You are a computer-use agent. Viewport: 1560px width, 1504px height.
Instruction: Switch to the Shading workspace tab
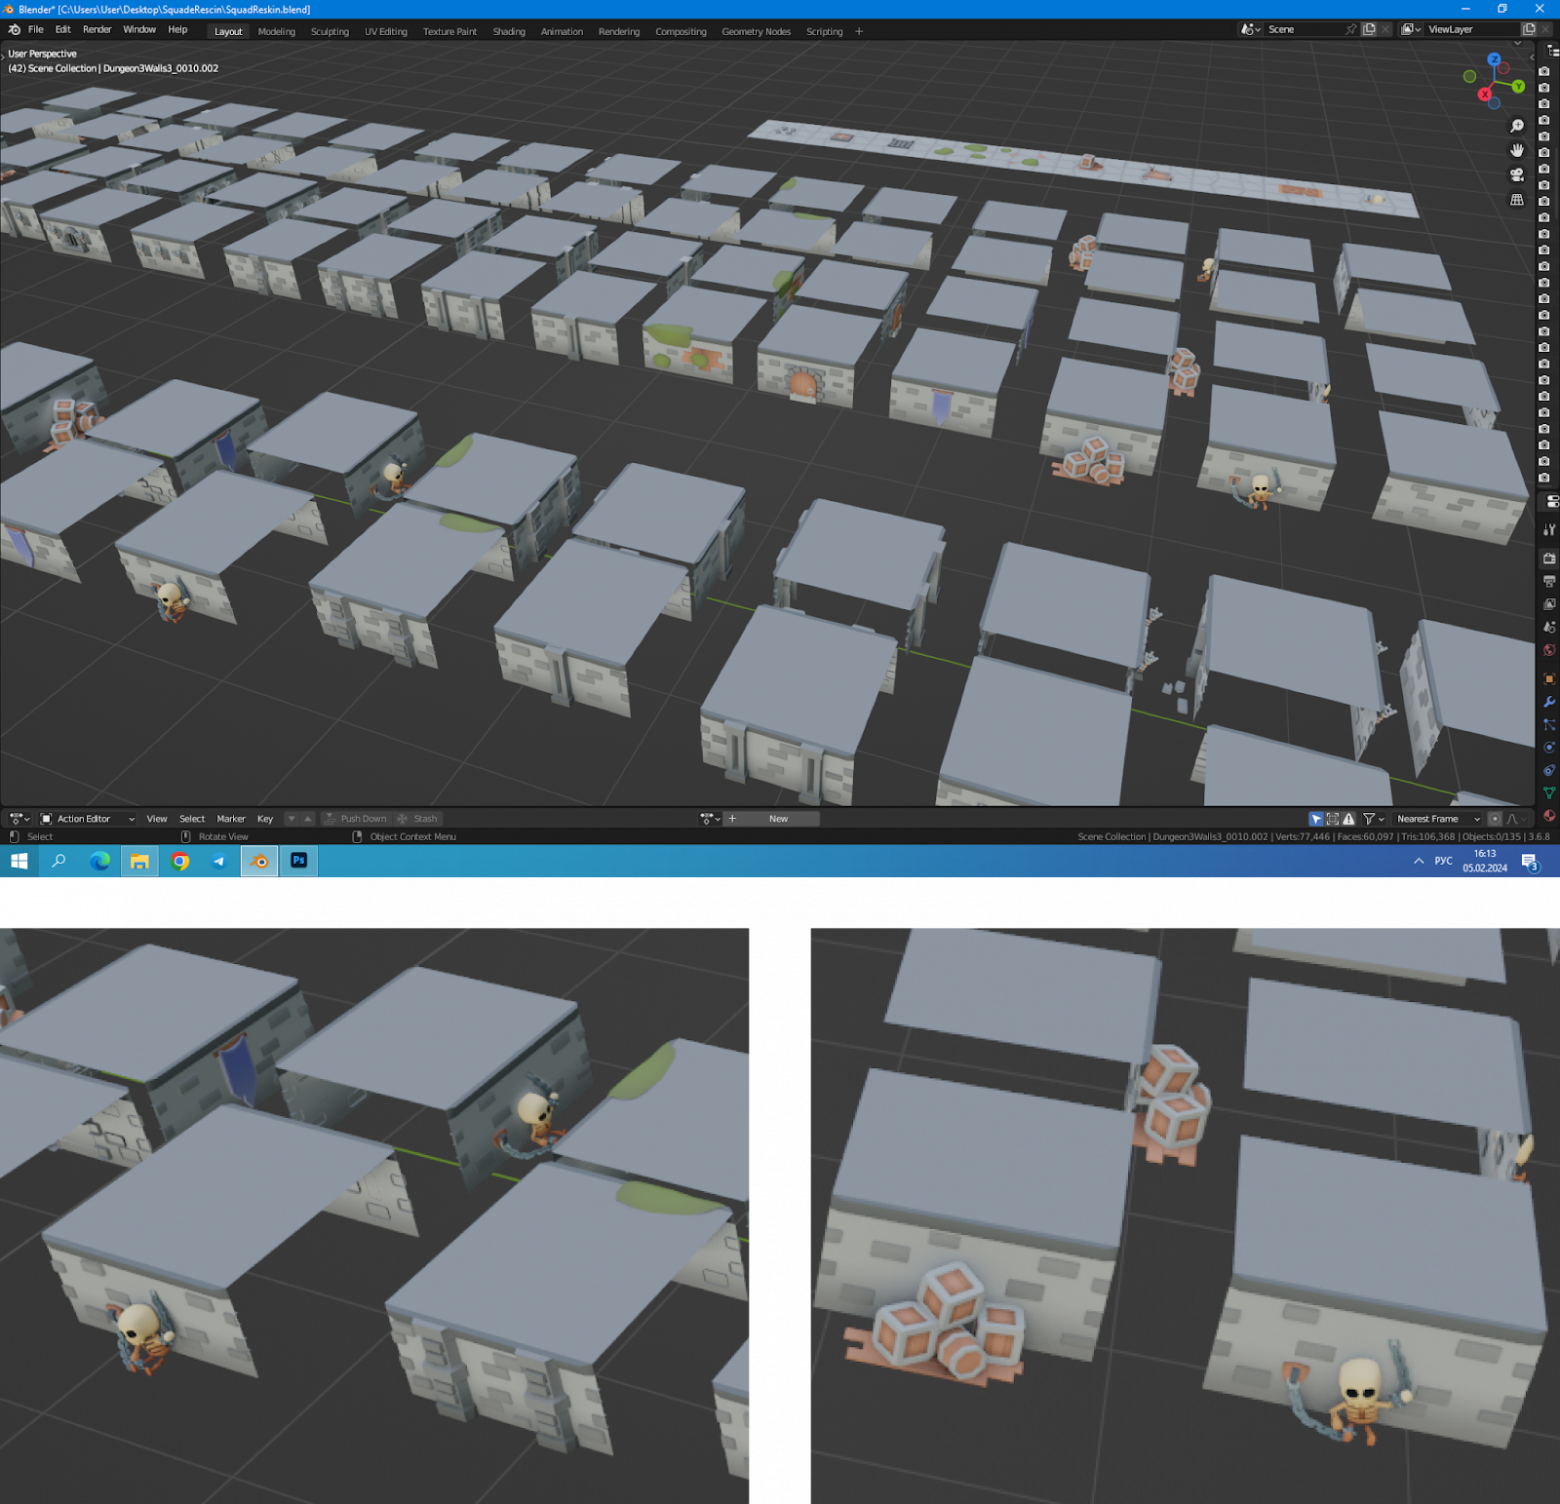509,32
